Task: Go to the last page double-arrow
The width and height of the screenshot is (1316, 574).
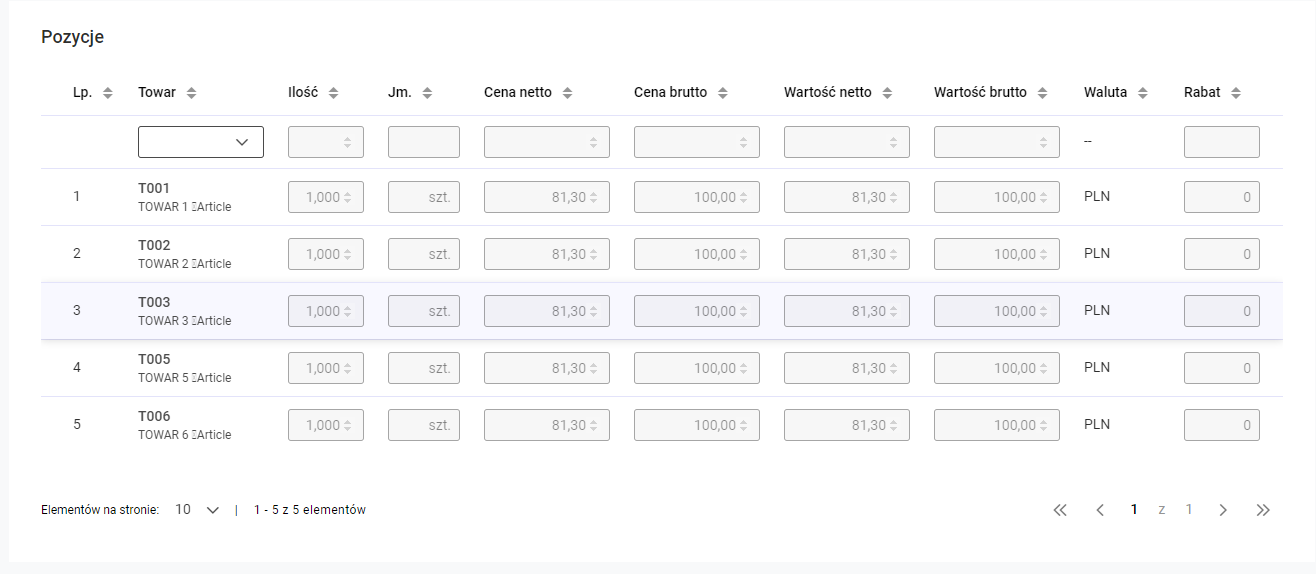Action: coord(1263,510)
